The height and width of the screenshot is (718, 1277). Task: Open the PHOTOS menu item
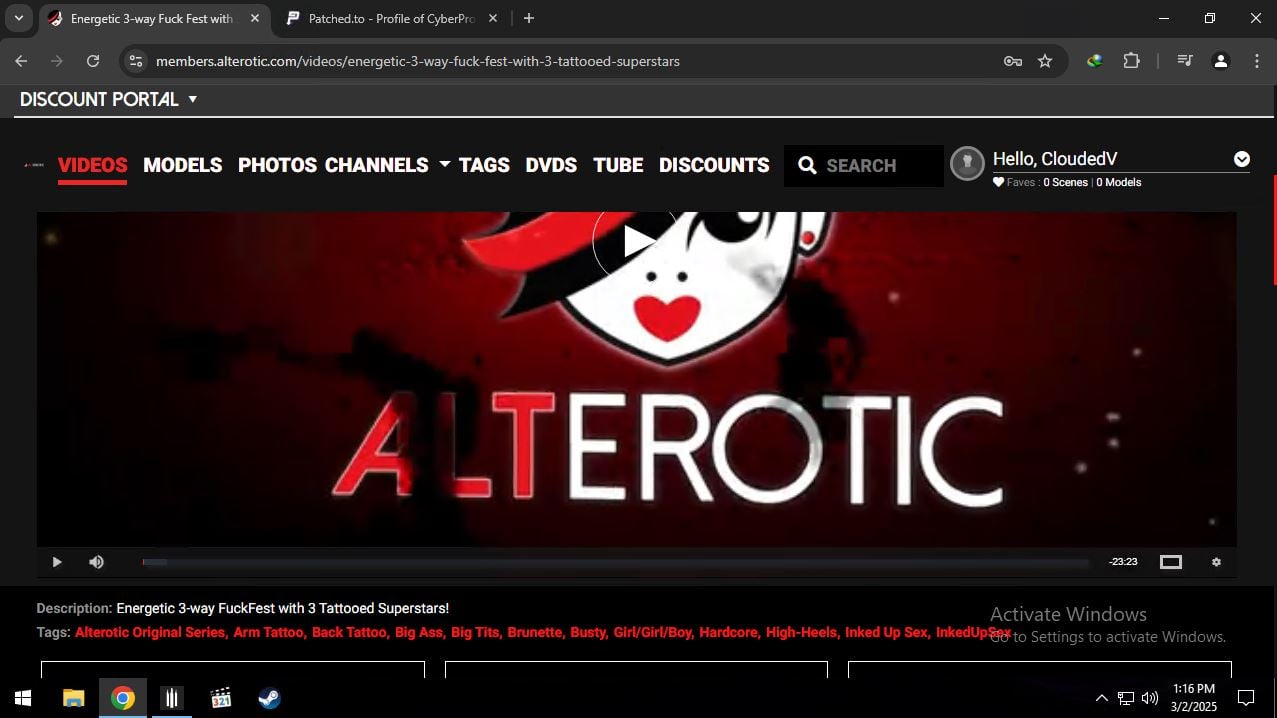coord(277,165)
